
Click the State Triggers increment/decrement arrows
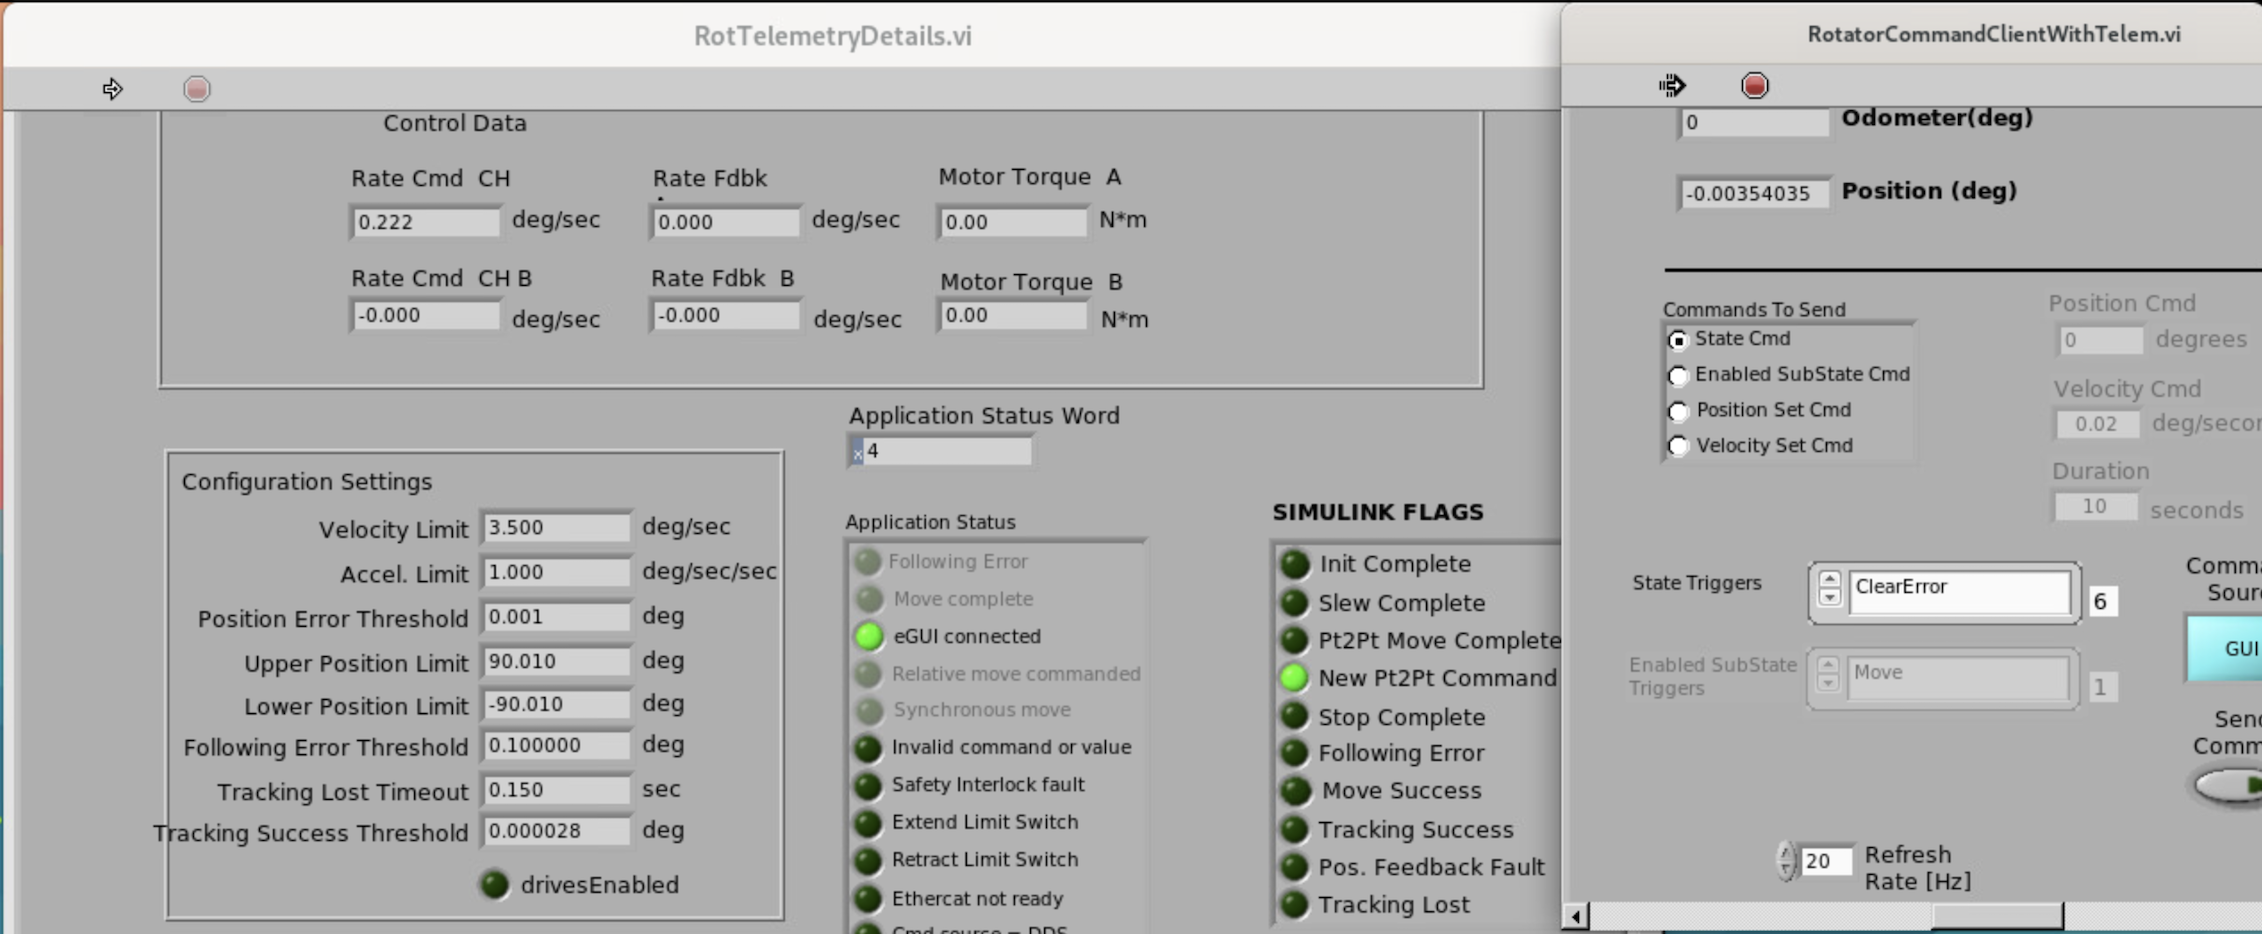coord(1829,588)
